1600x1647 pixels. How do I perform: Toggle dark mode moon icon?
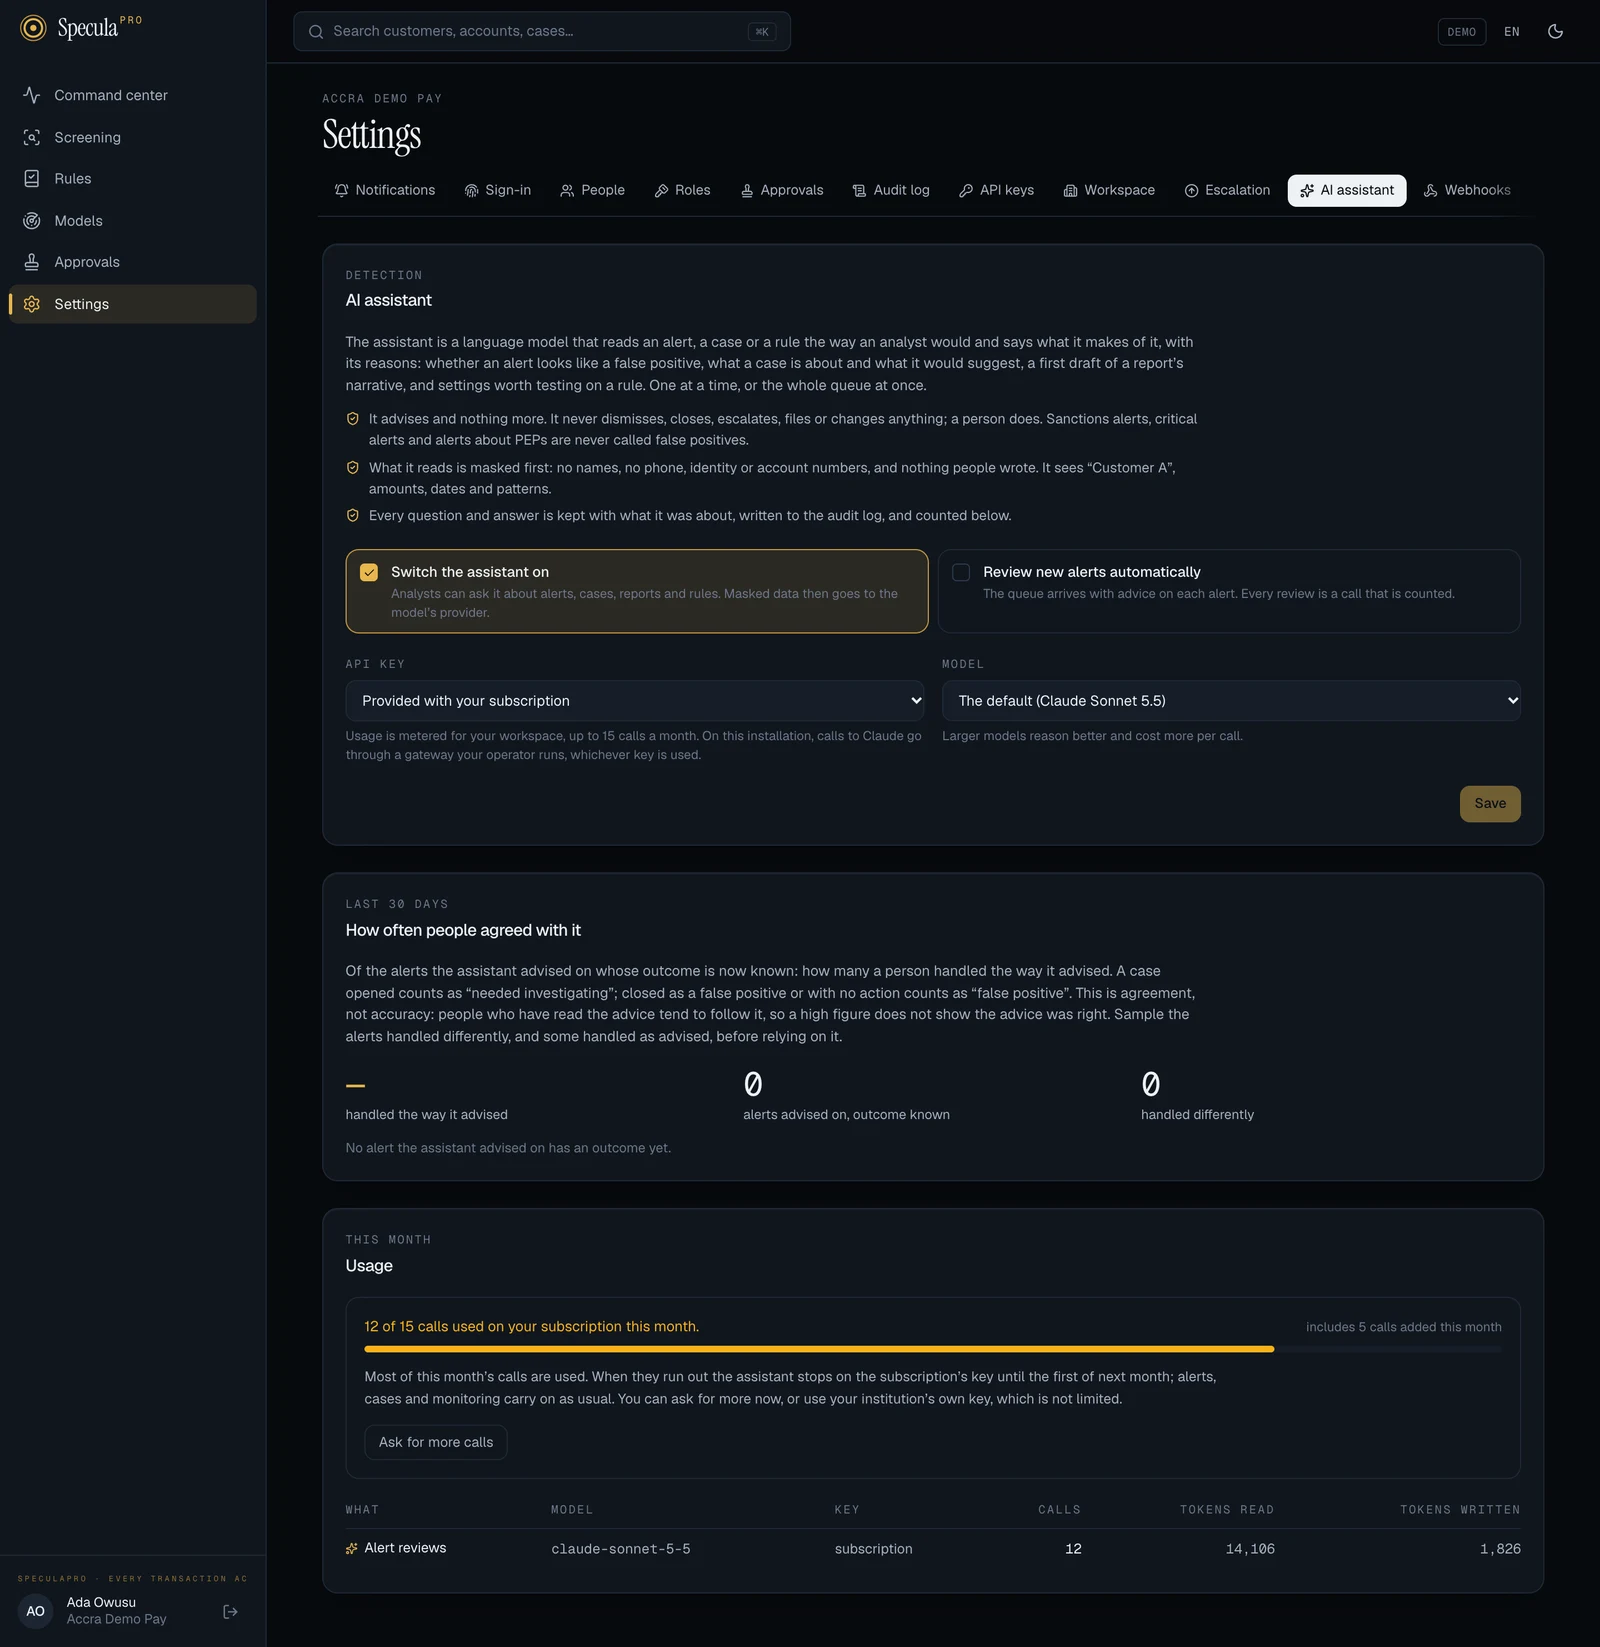click(1555, 31)
